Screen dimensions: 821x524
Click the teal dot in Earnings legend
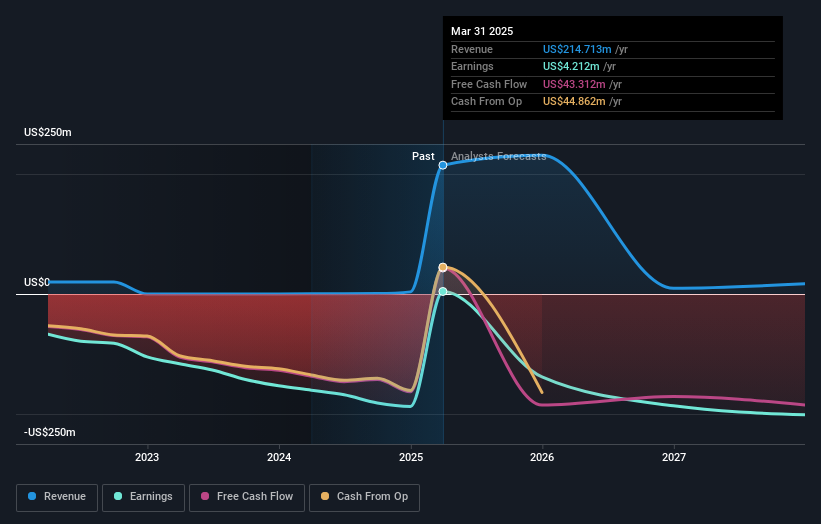[x=118, y=496]
